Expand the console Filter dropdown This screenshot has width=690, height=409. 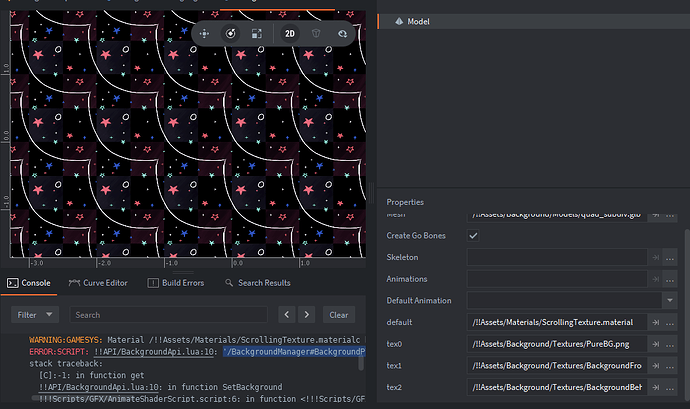click(x=35, y=314)
